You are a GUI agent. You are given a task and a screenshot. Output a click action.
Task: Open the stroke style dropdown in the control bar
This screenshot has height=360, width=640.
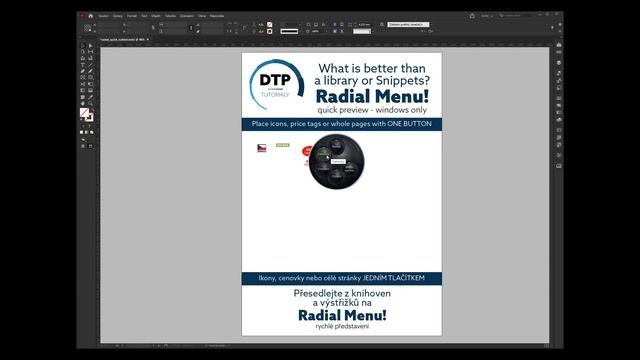[x=289, y=31]
